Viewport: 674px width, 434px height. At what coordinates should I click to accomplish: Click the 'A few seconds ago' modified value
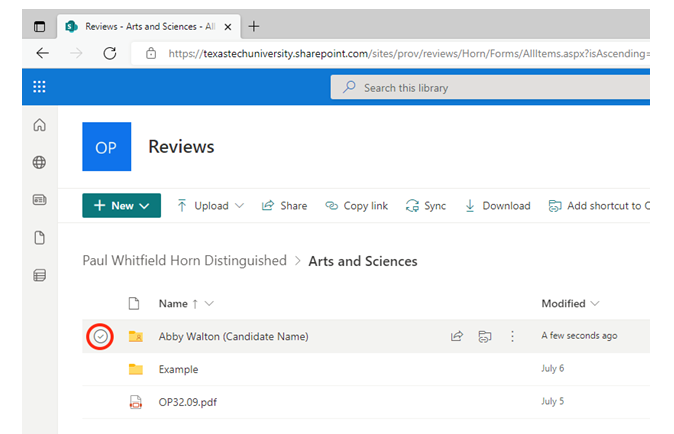pos(579,336)
